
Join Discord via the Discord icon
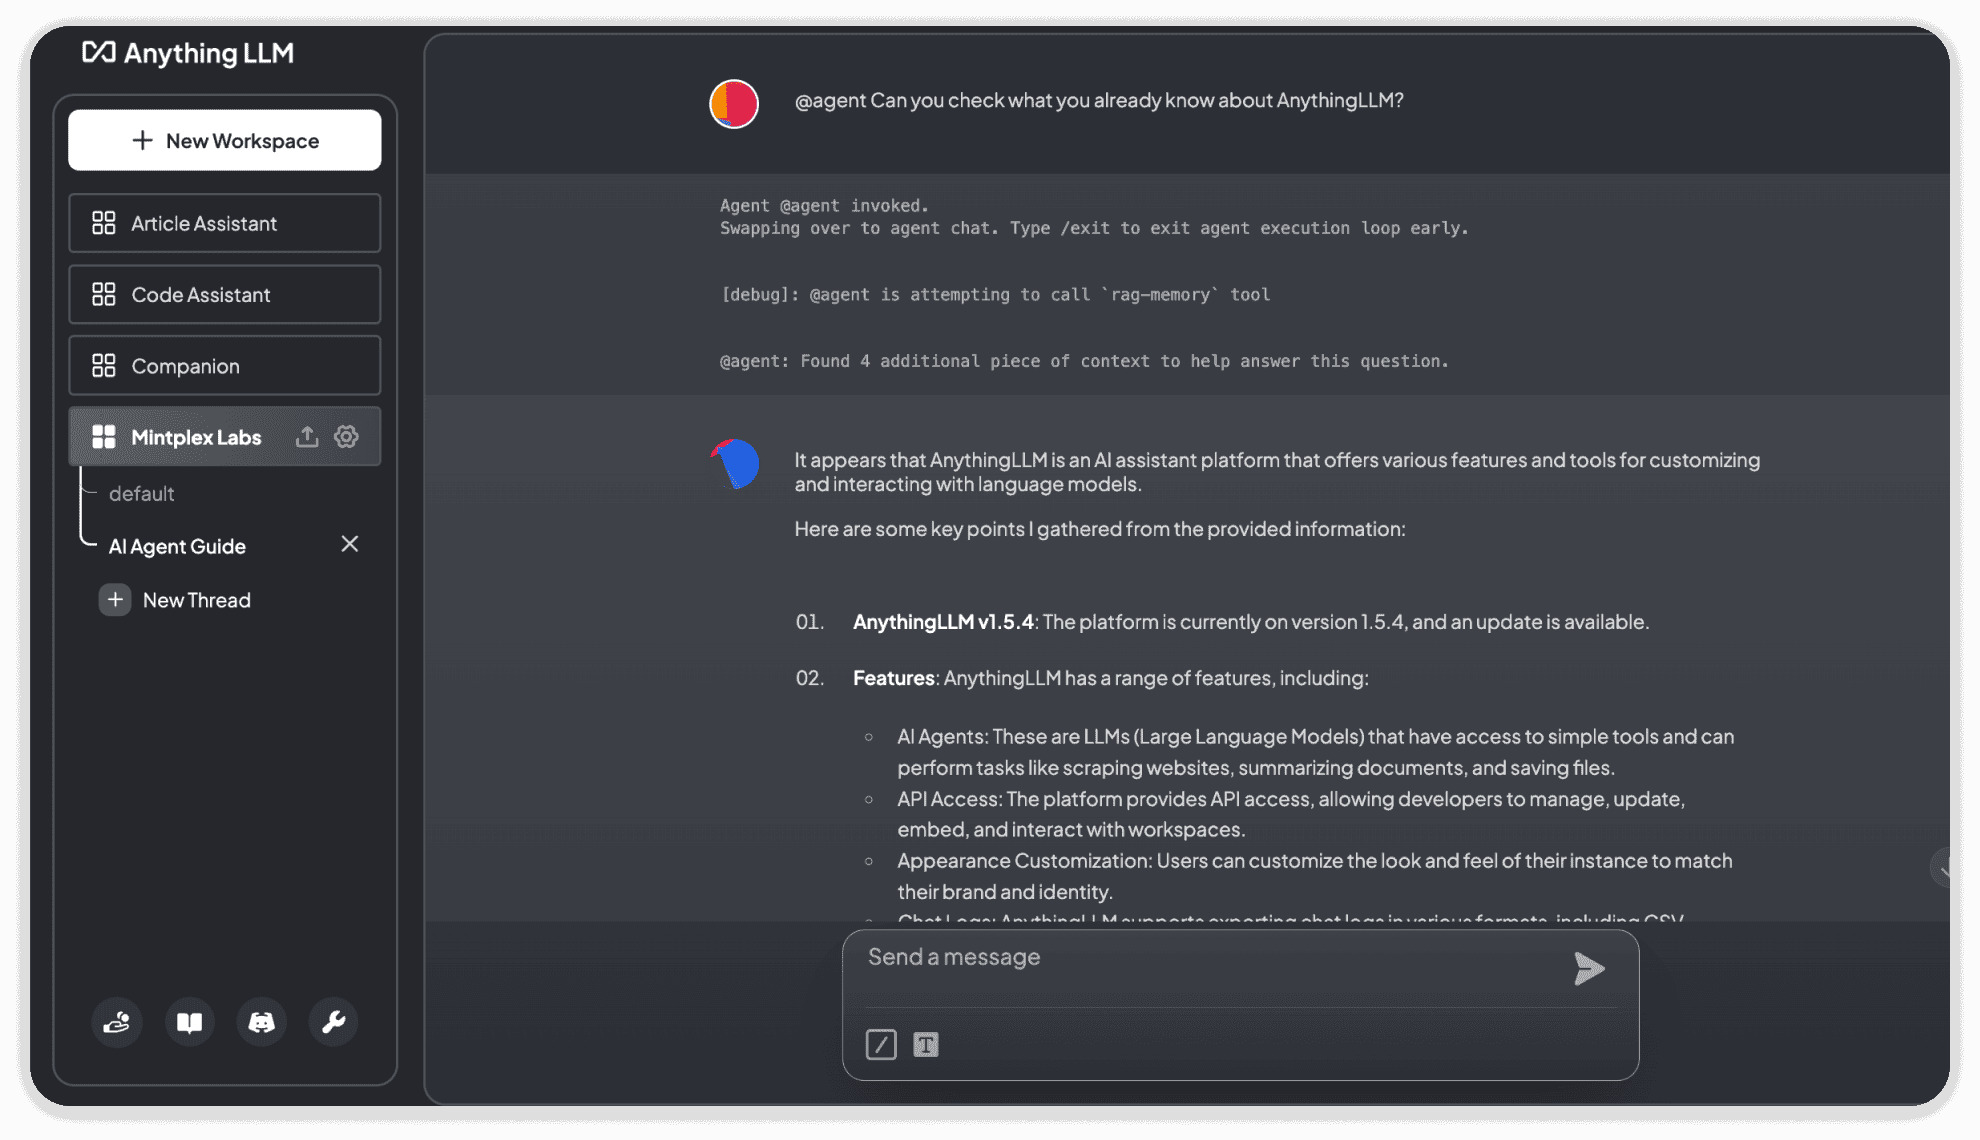[261, 1022]
